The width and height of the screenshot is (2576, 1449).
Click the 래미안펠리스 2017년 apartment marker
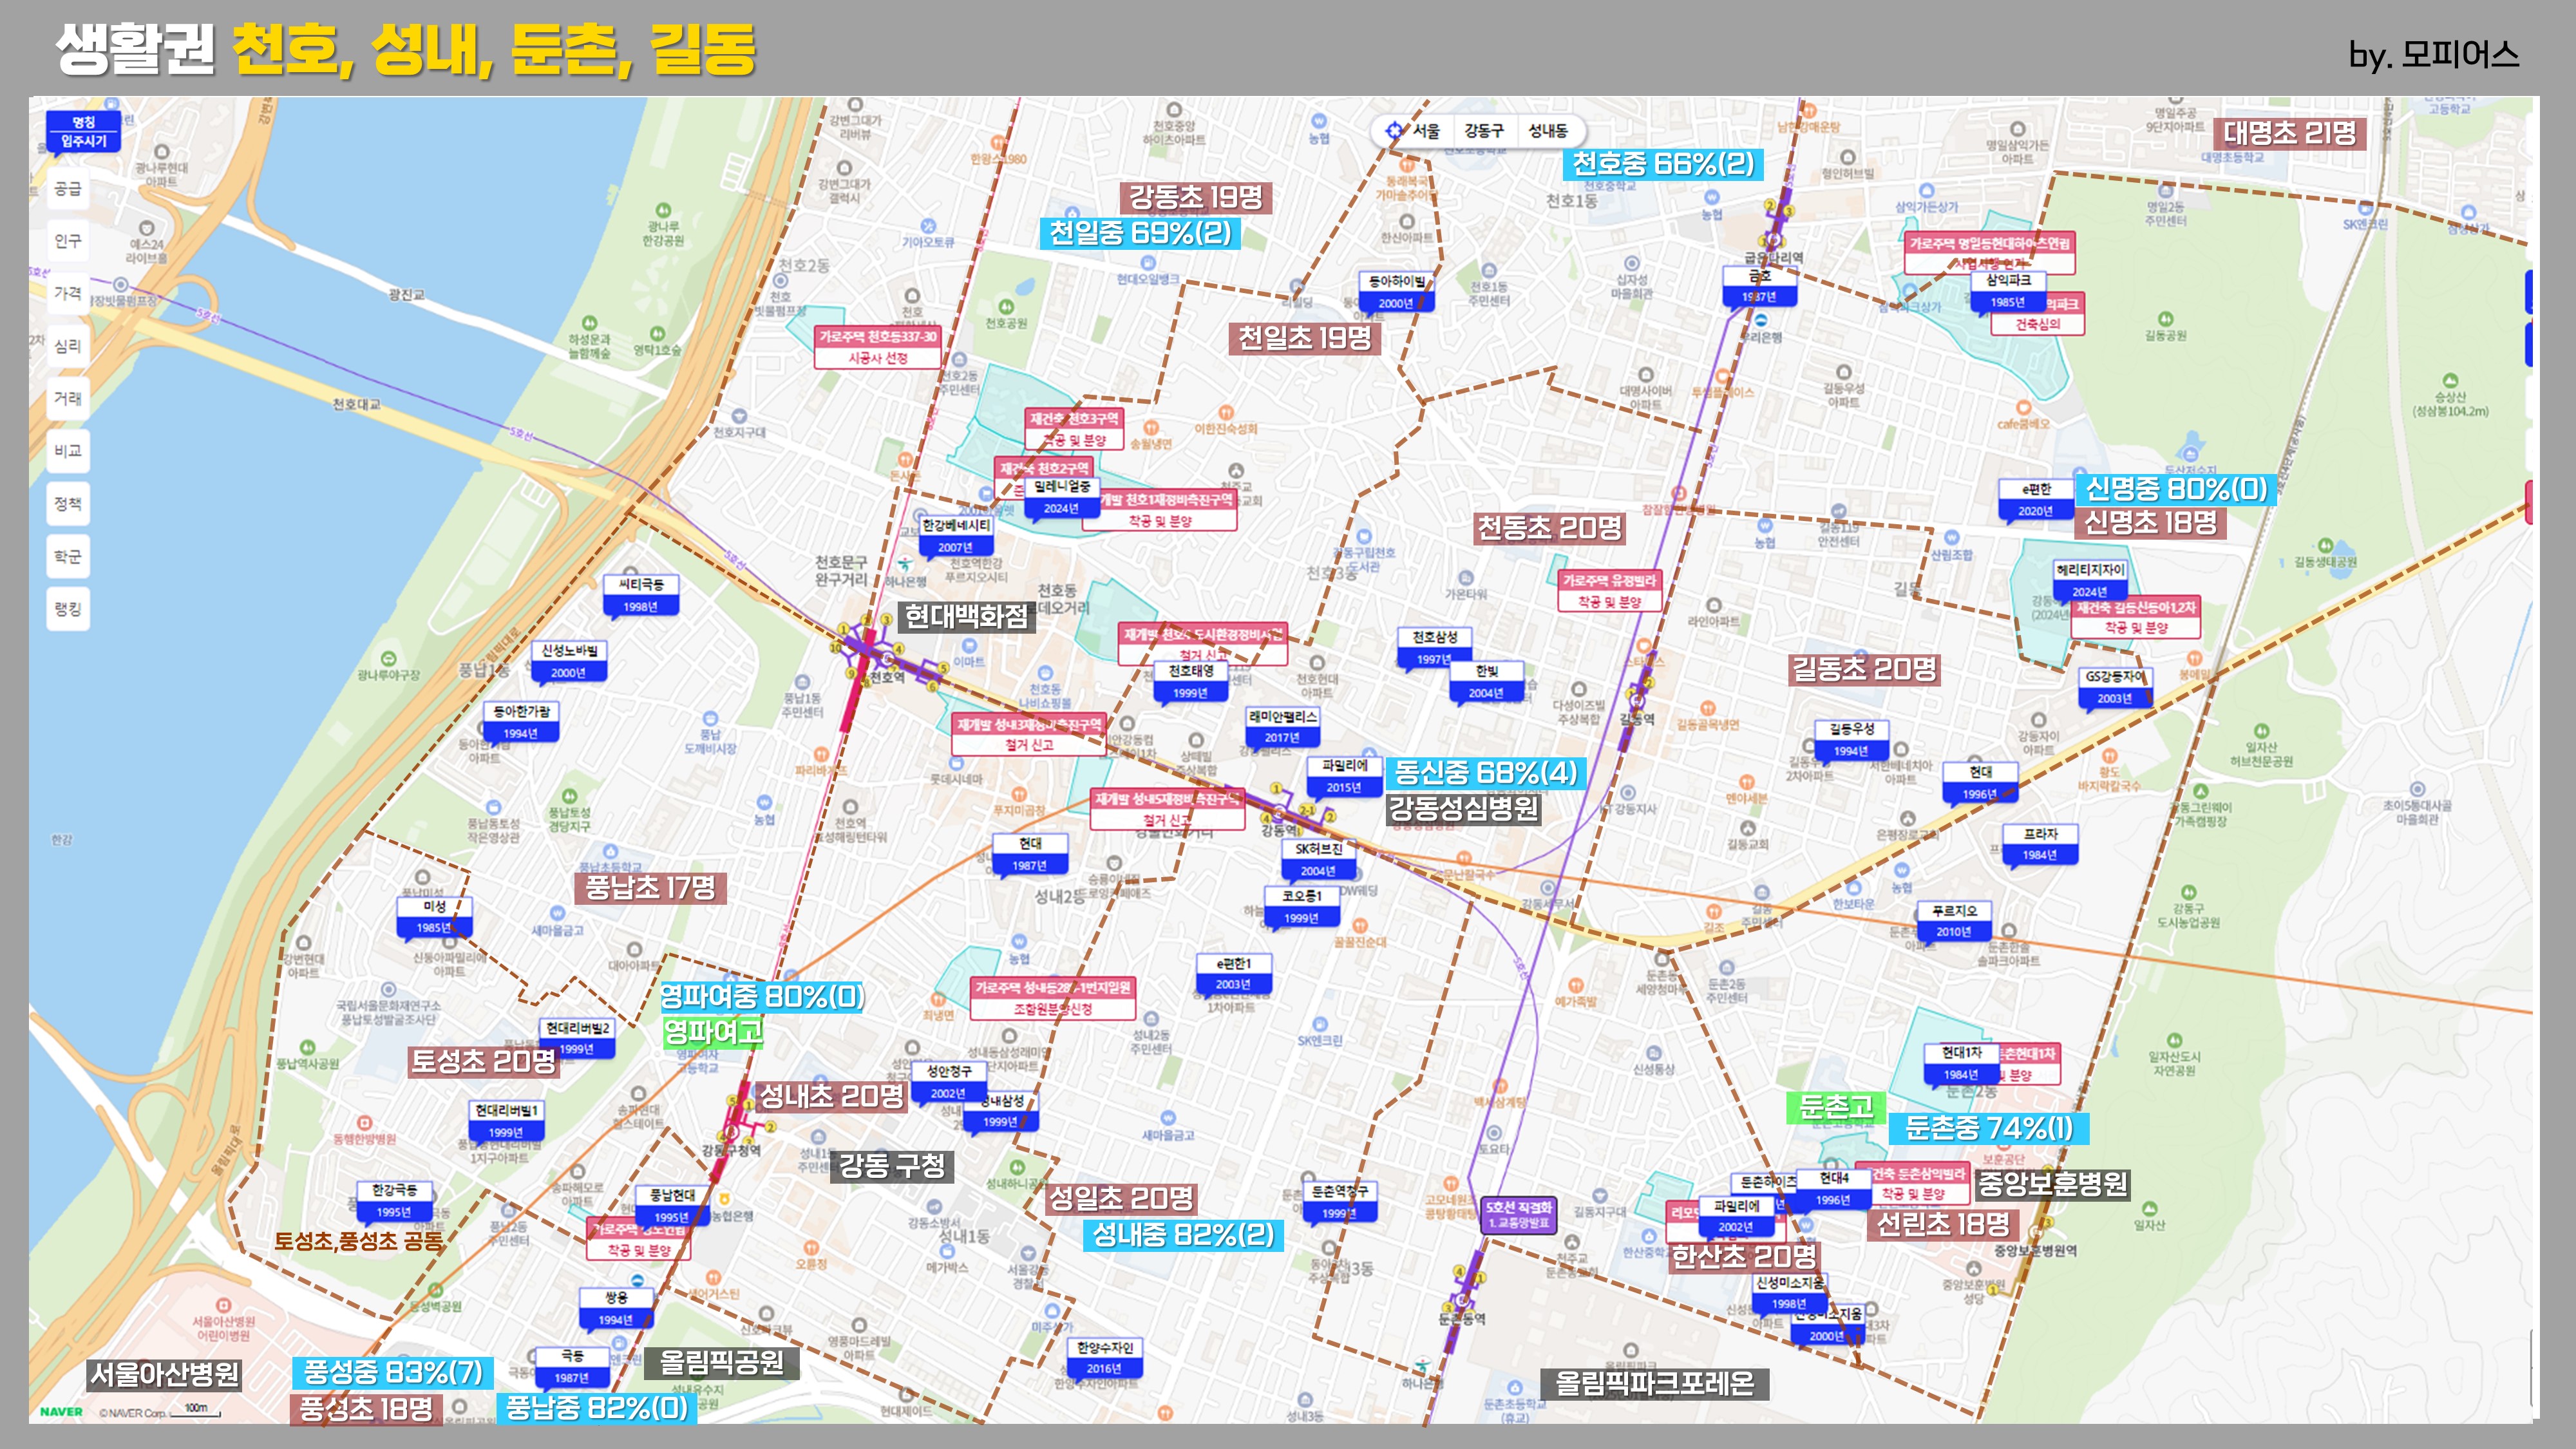coord(1282,727)
